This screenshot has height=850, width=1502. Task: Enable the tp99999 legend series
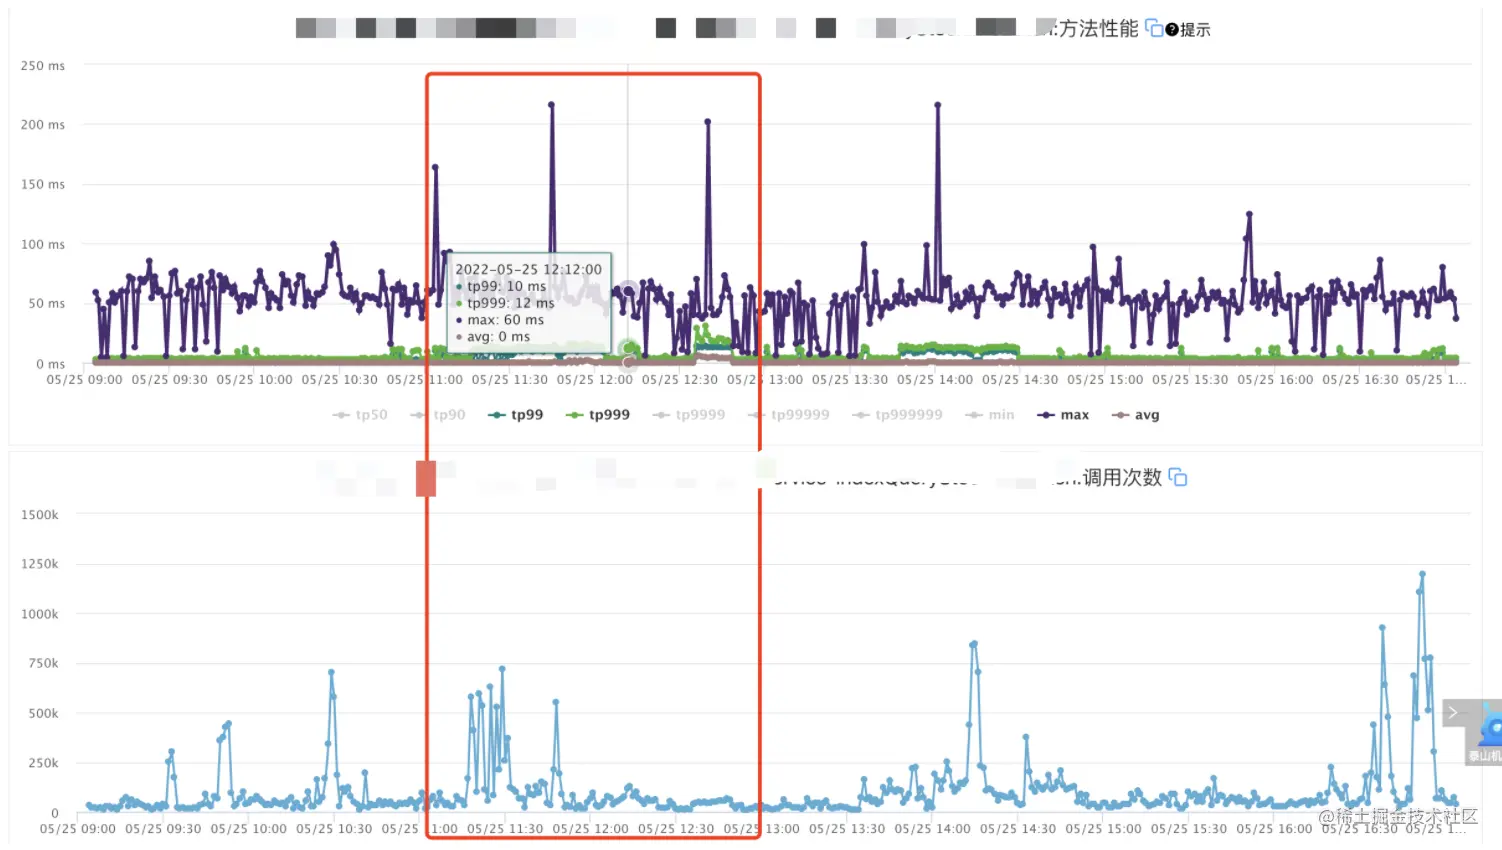789,414
